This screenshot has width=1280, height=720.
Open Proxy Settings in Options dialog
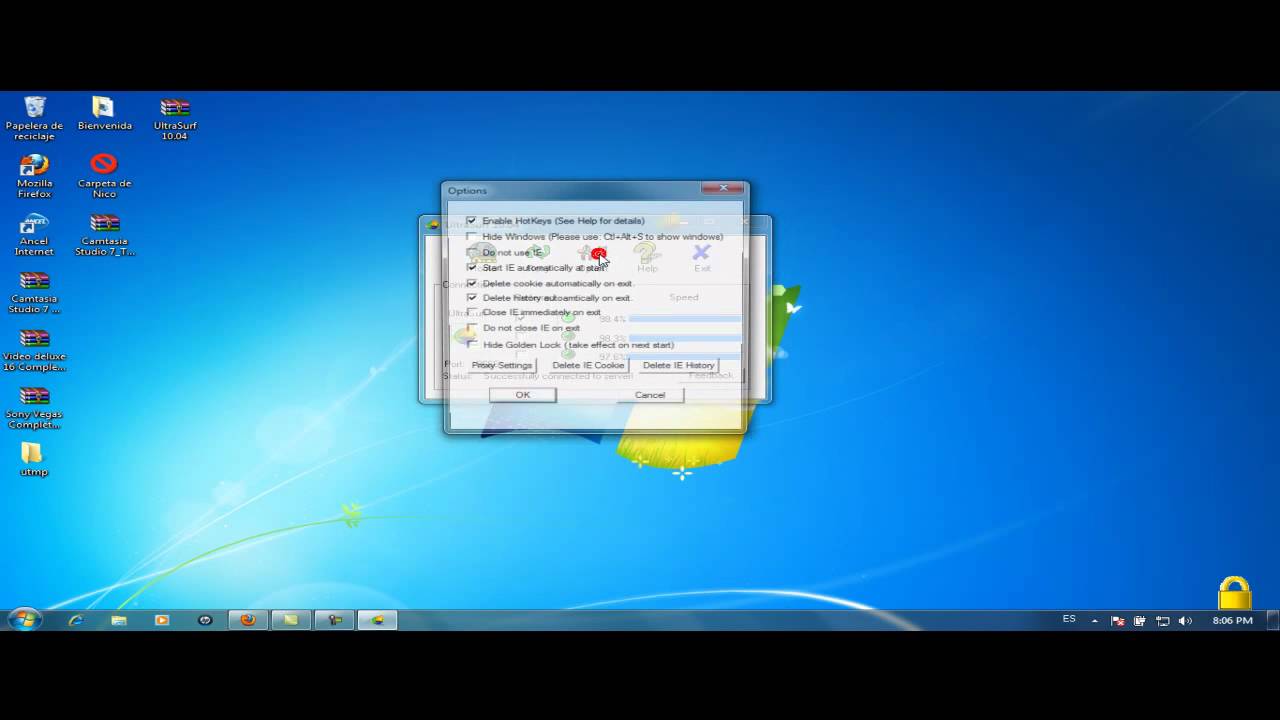tap(502, 365)
